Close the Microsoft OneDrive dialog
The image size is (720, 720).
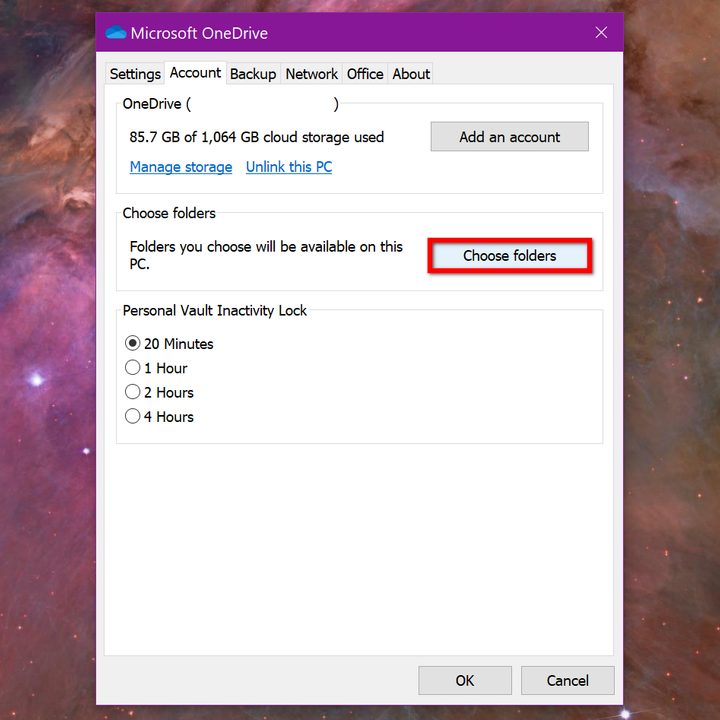(x=601, y=32)
